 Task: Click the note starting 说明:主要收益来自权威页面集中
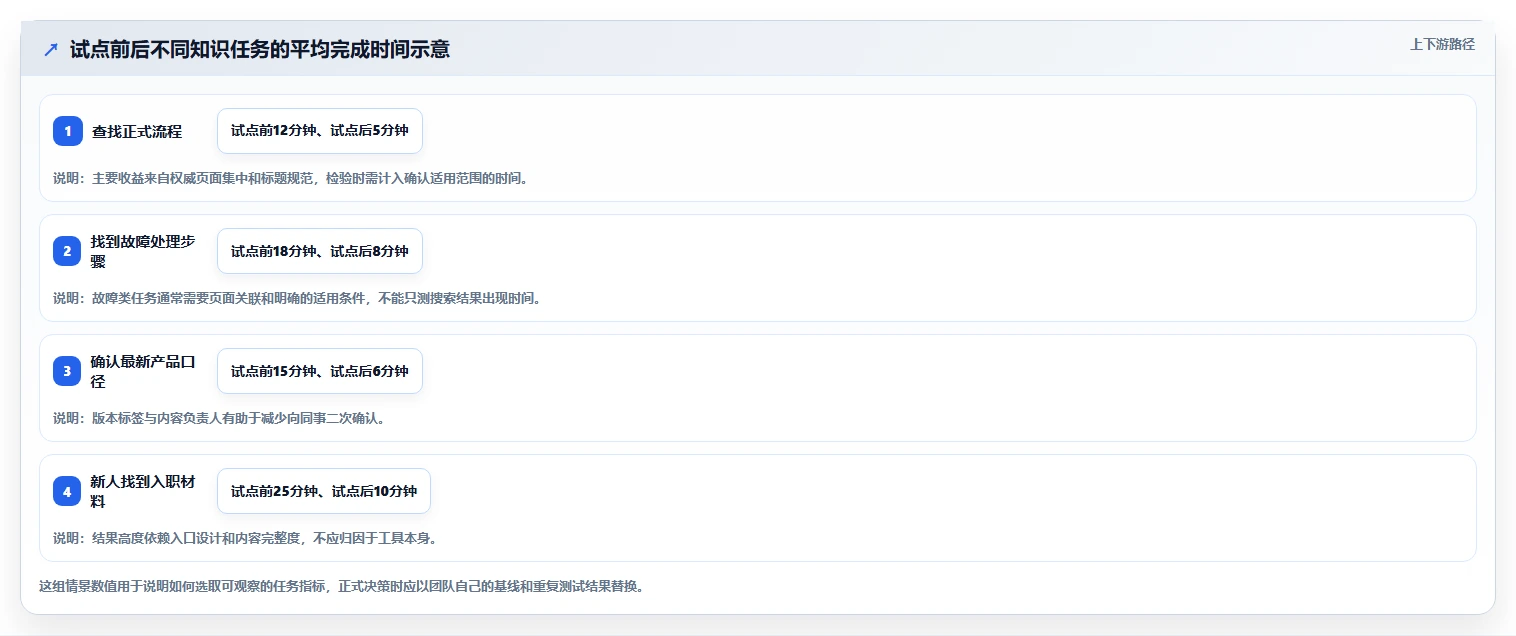290,178
